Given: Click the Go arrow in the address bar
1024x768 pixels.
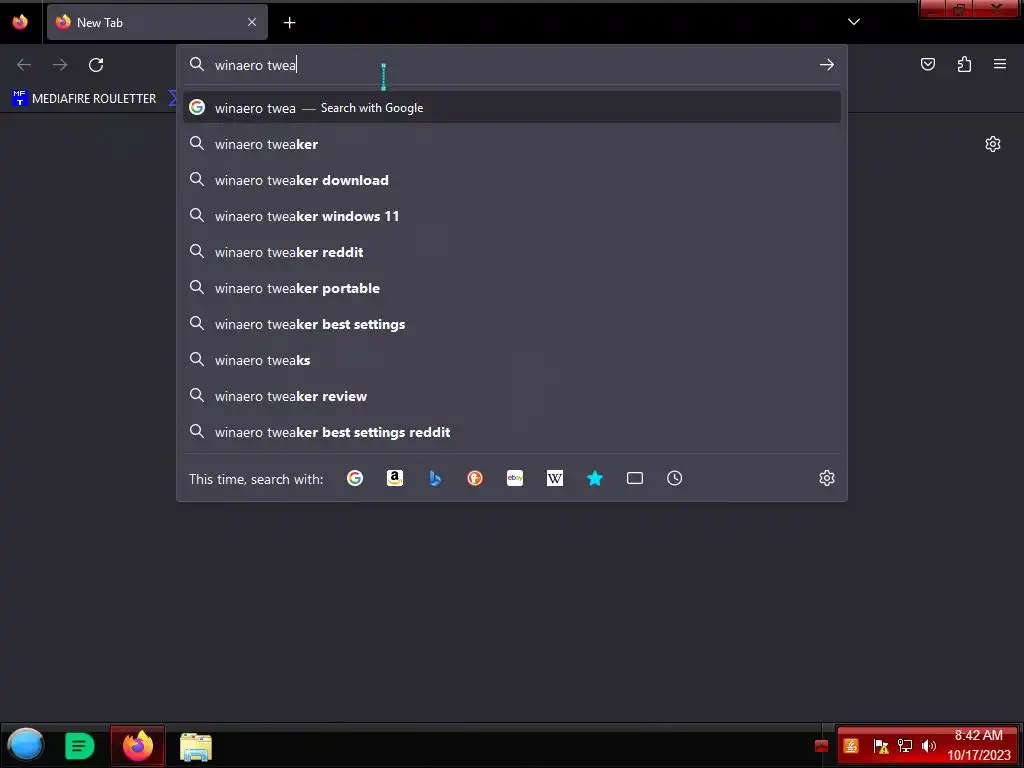Looking at the screenshot, I should point(827,65).
